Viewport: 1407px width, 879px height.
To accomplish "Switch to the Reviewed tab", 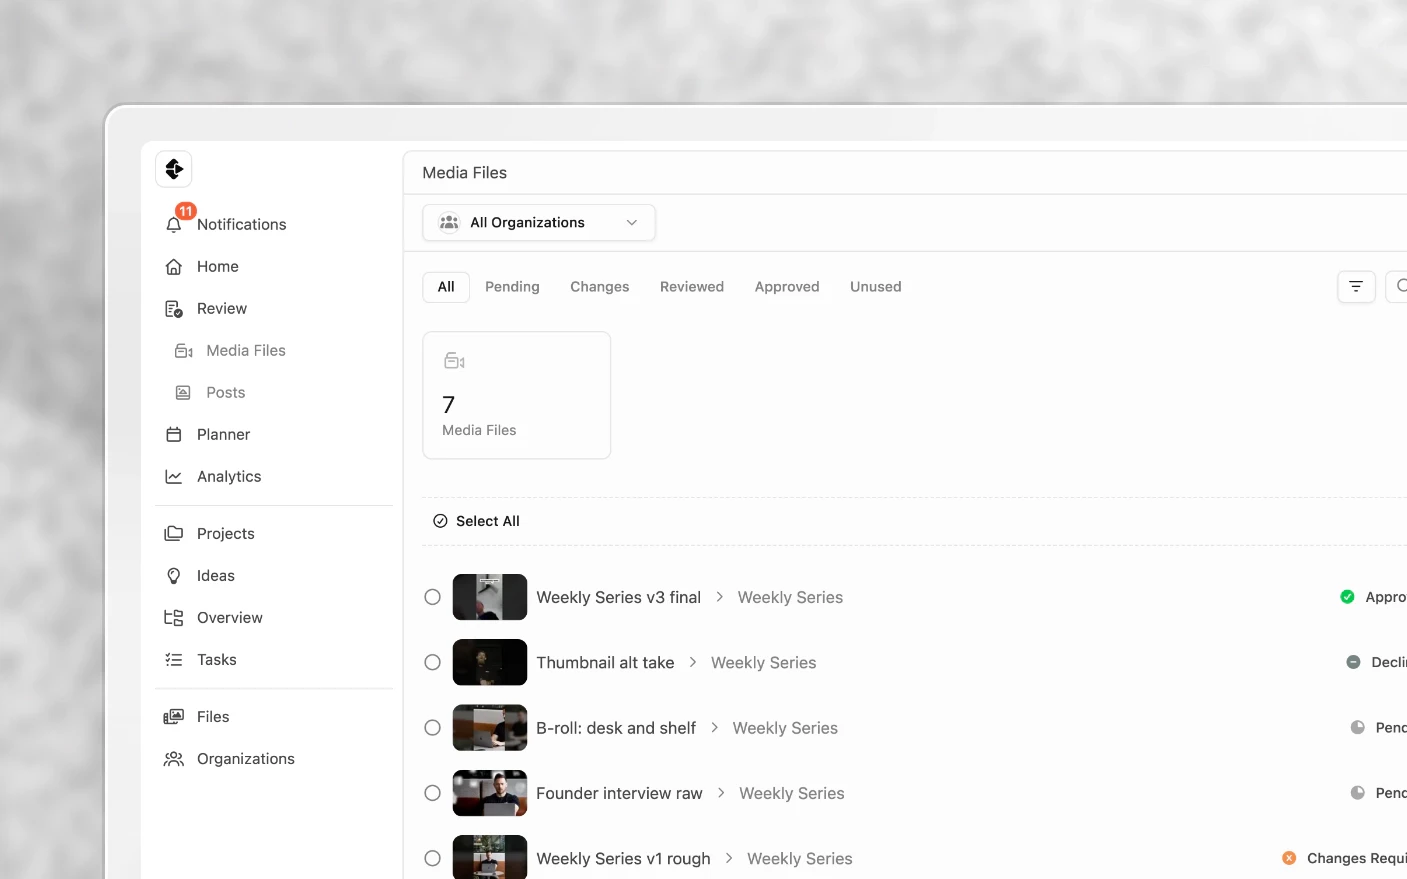I will pyautogui.click(x=692, y=287).
